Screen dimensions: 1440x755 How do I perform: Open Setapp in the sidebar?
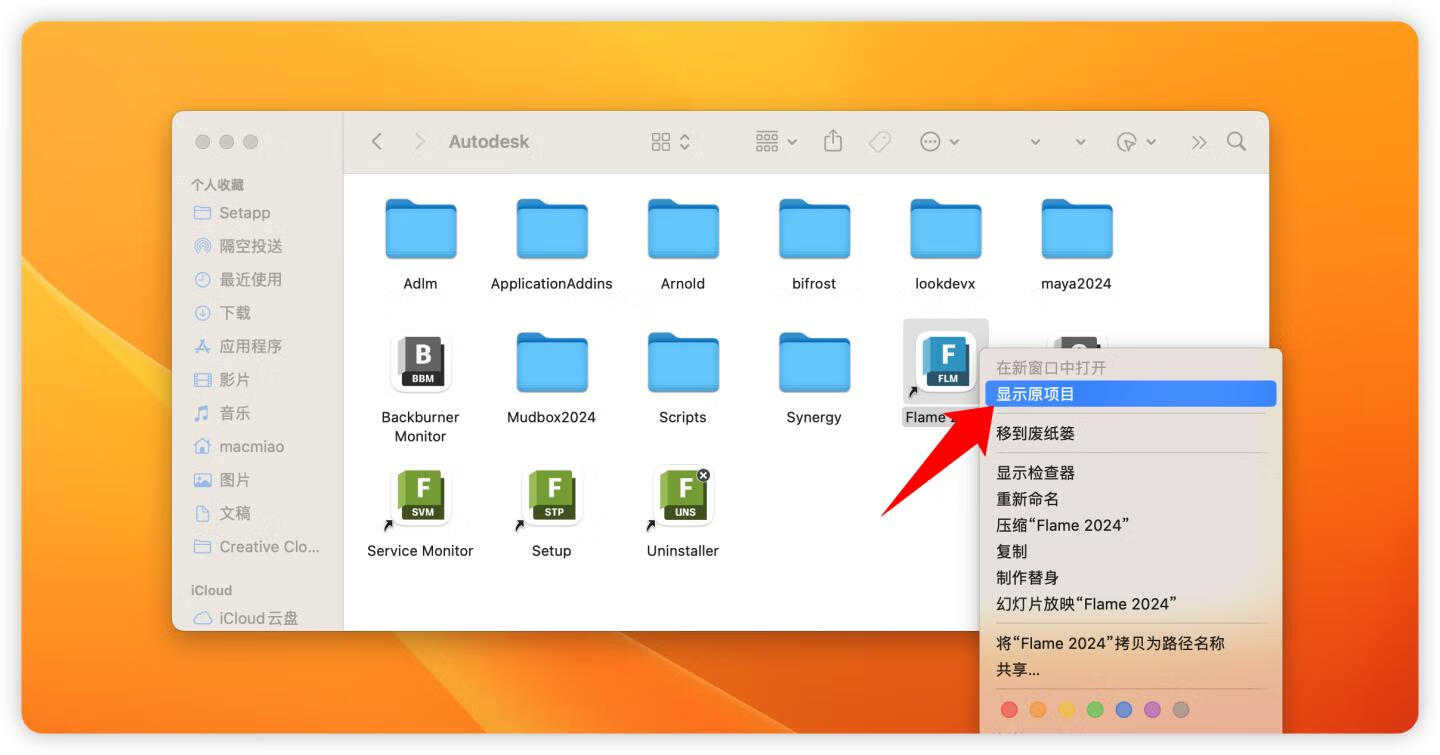click(x=245, y=212)
